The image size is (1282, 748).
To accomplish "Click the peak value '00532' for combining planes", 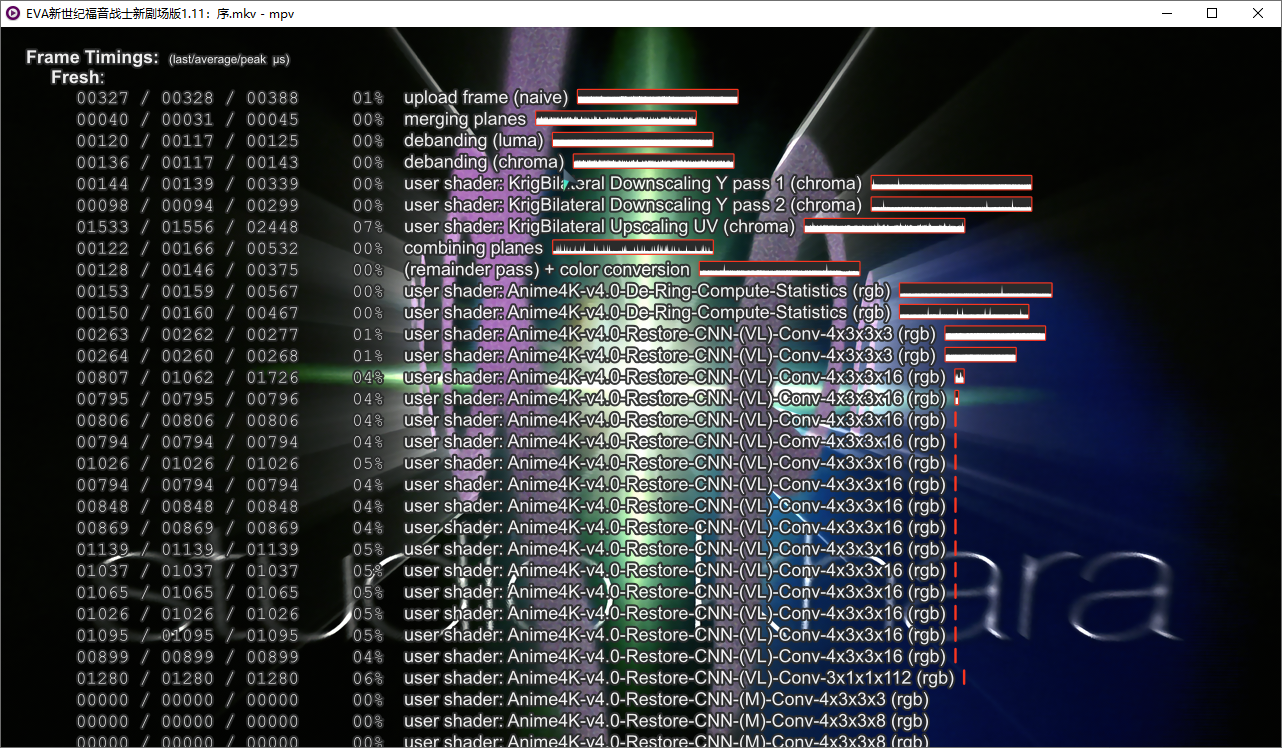I will click(x=273, y=248).
